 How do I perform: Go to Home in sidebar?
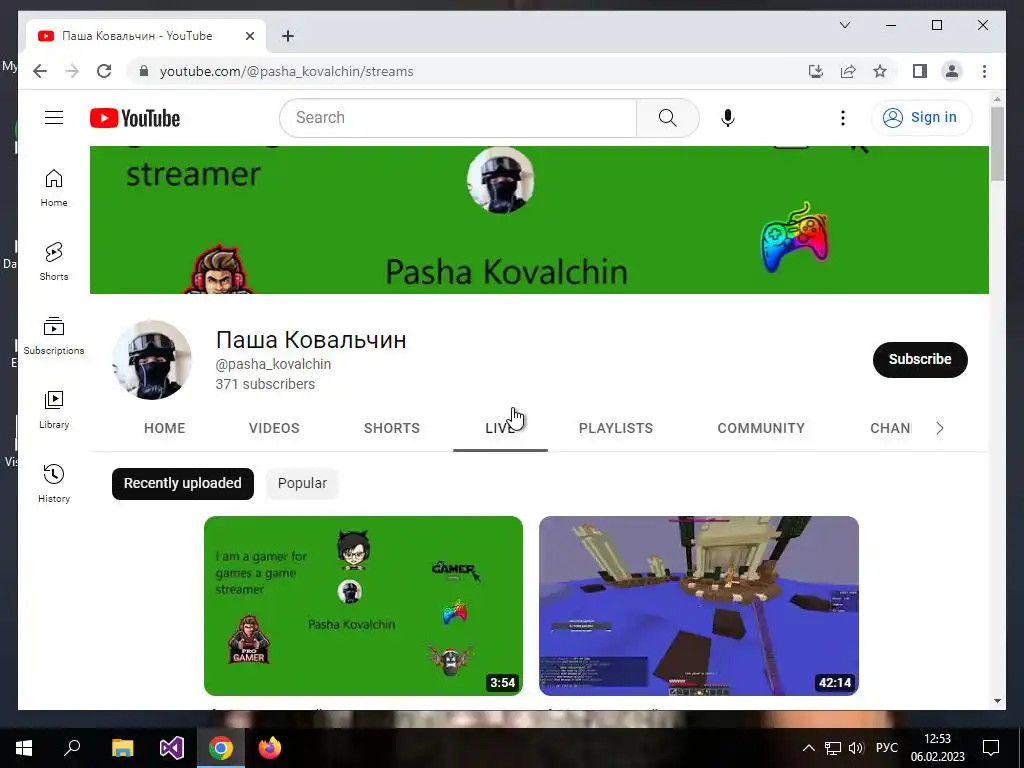point(54,188)
